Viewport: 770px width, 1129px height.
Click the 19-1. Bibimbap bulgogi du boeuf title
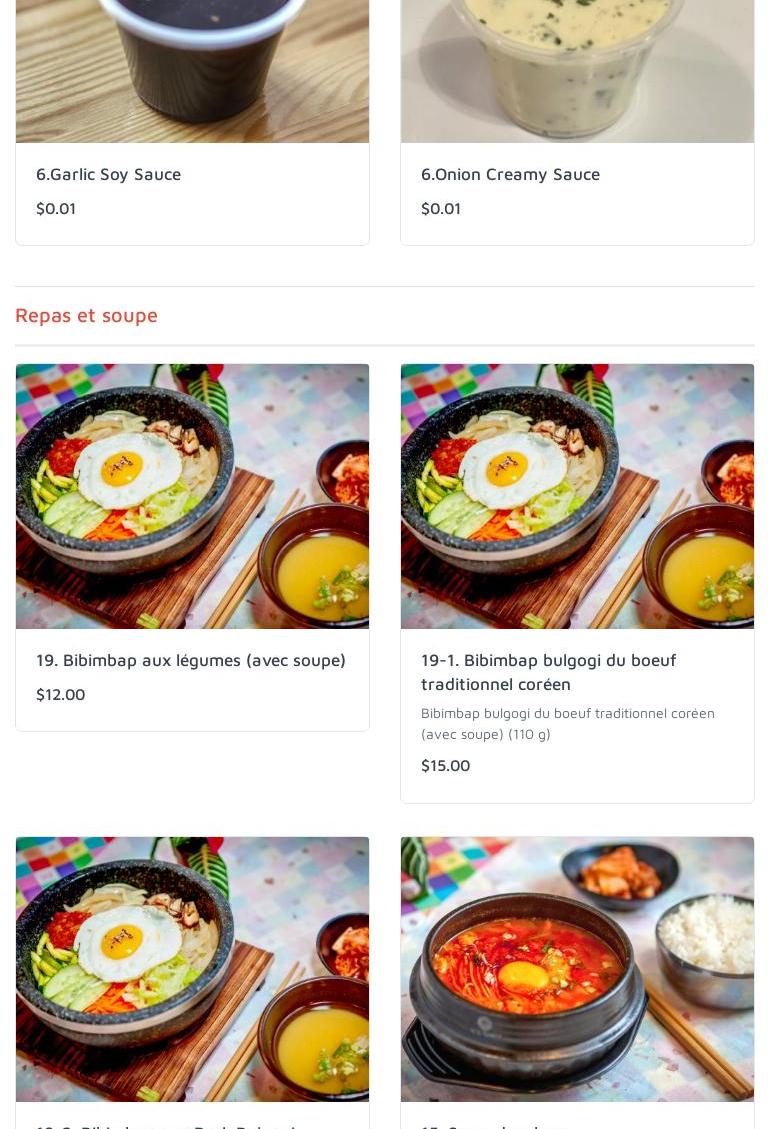click(x=548, y=672)
